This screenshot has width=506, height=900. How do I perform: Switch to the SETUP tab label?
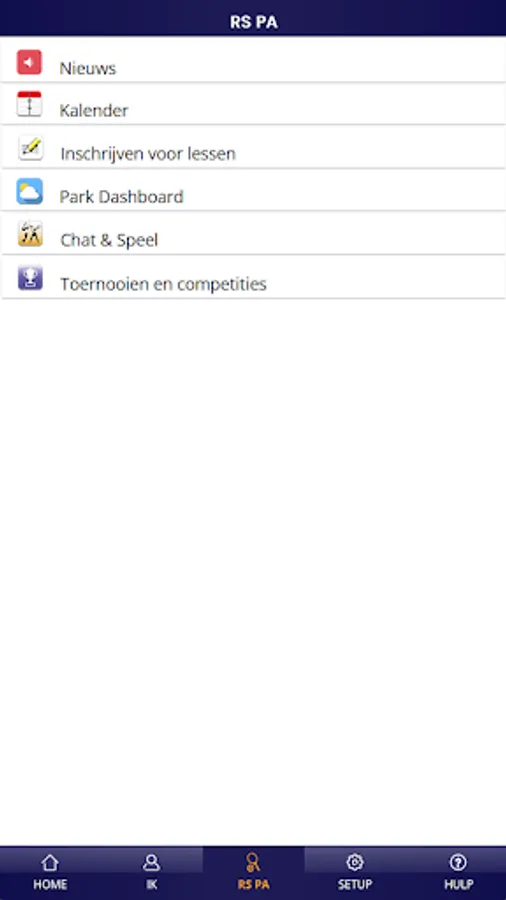355,885
